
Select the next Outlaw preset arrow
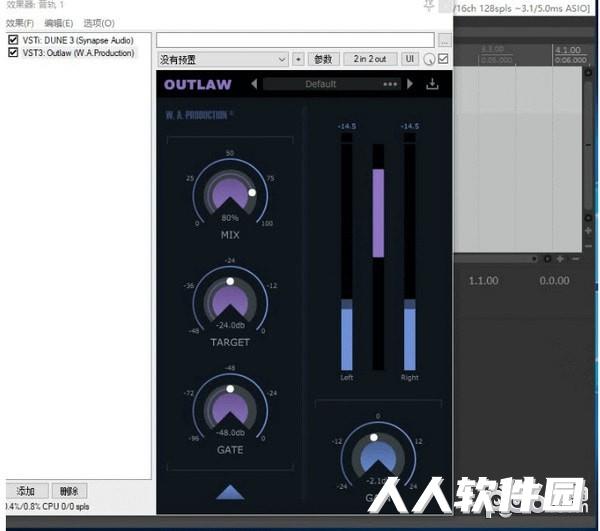(x=410, y=83)
